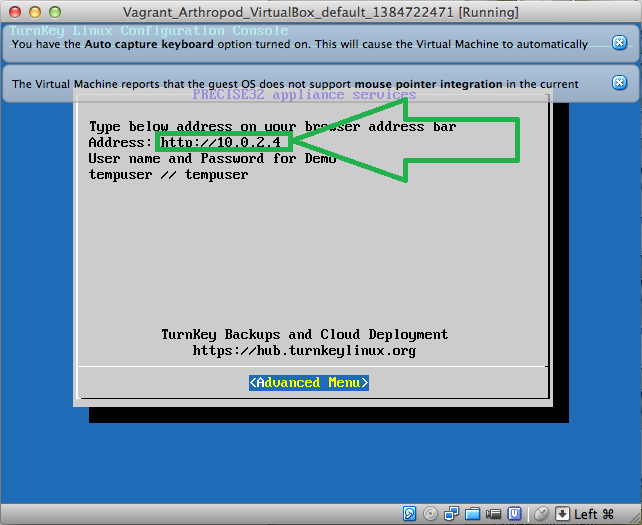Click the virtualization CPU chip icon

514,513
